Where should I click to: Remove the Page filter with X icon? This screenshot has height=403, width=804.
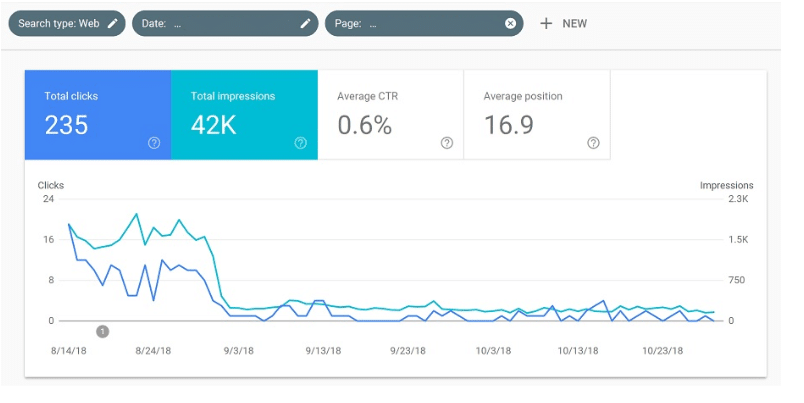510,23
